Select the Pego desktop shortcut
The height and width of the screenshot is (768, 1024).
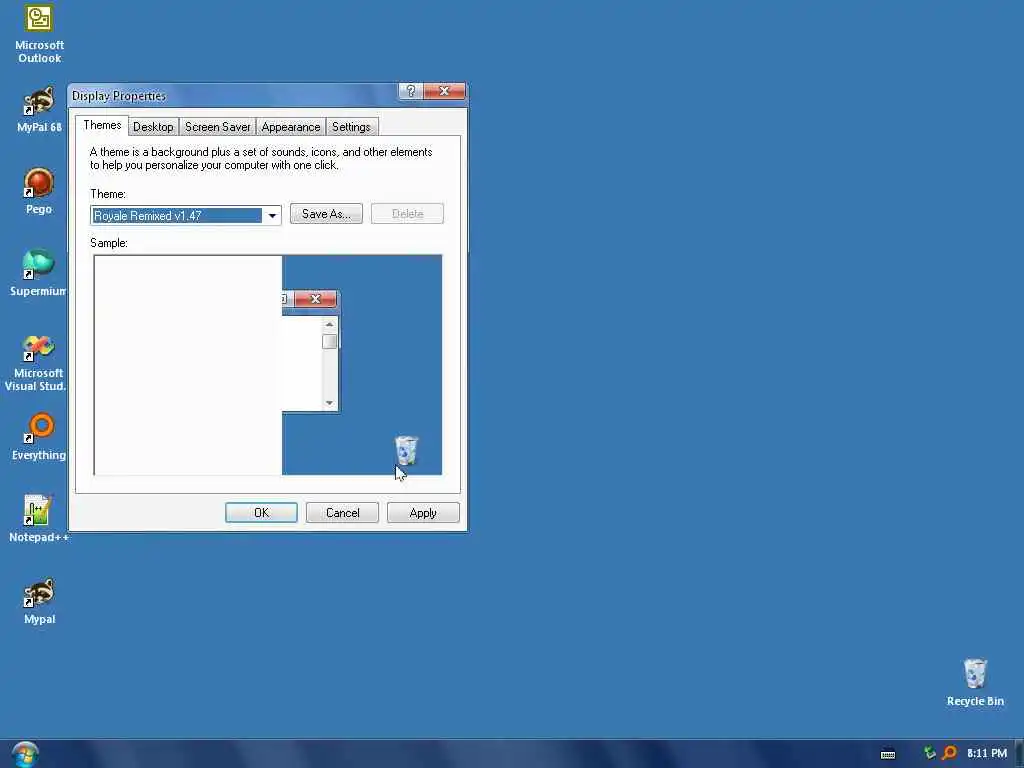point(39,191)
